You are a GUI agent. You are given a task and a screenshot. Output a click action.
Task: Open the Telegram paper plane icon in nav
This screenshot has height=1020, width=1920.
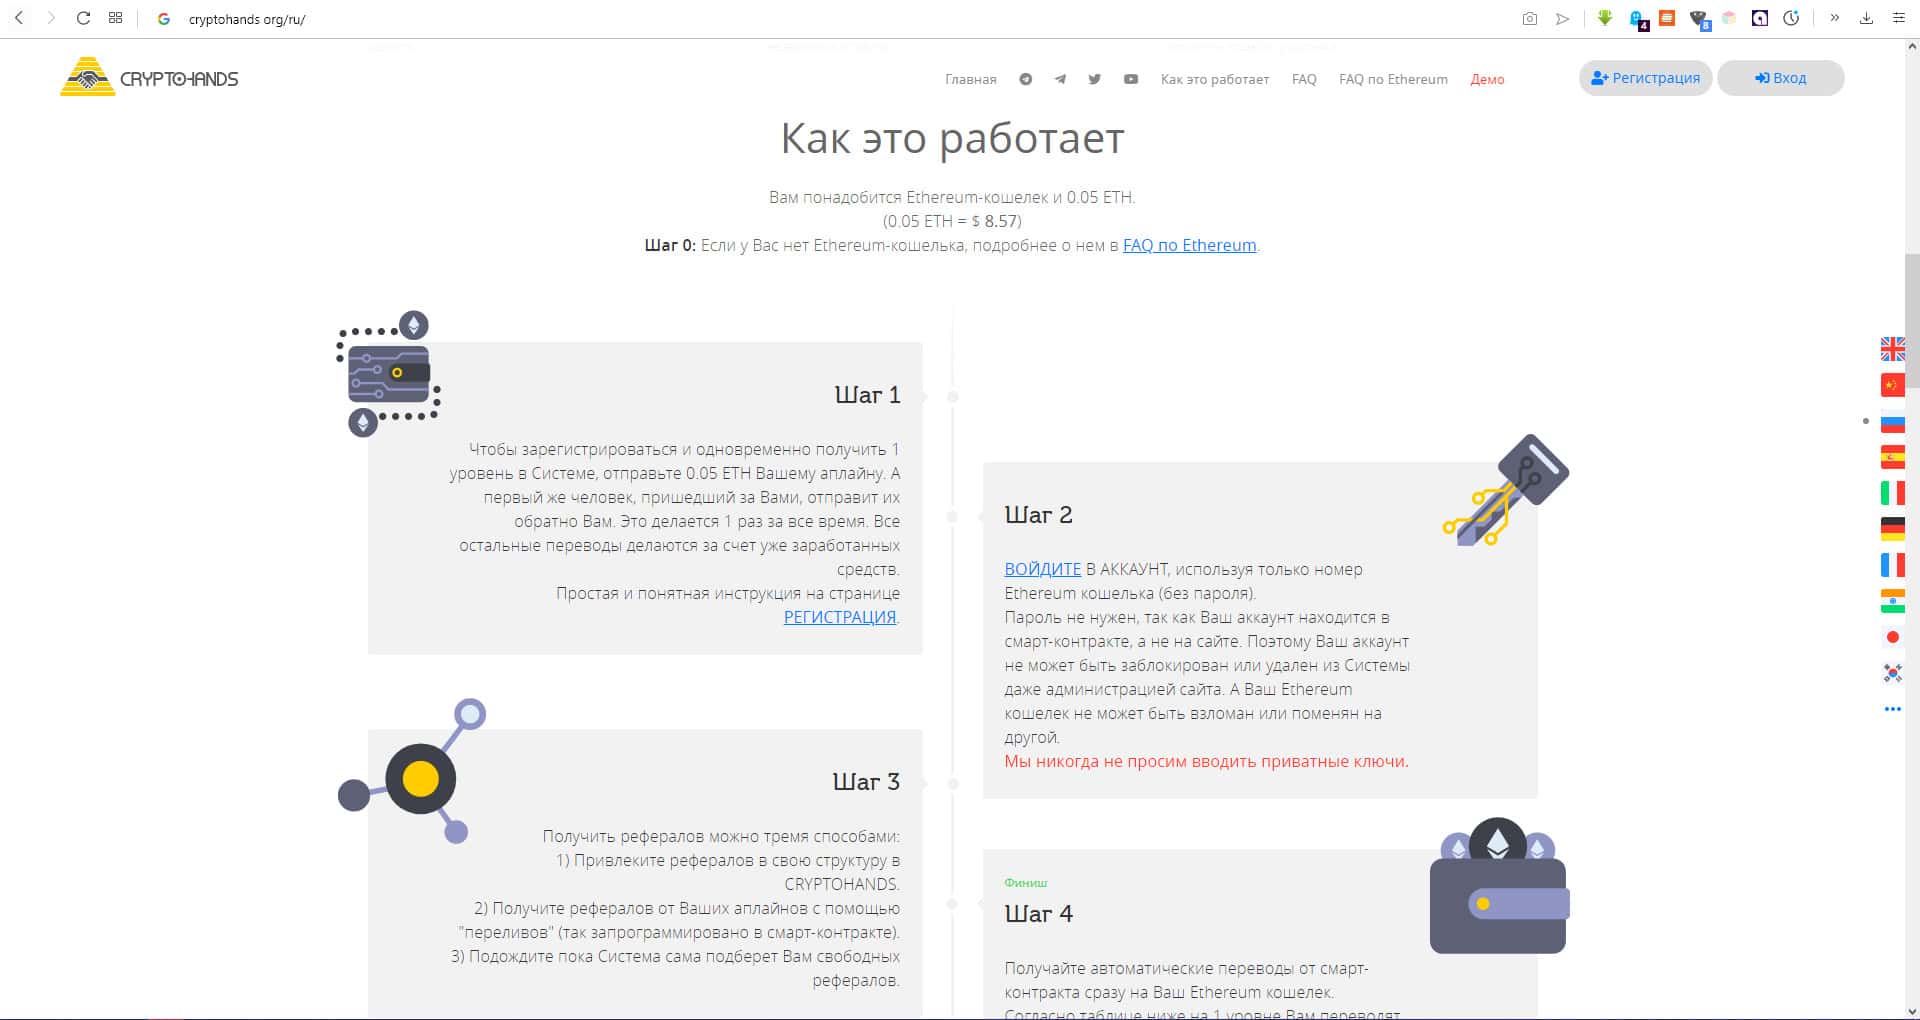point(1060,79)
